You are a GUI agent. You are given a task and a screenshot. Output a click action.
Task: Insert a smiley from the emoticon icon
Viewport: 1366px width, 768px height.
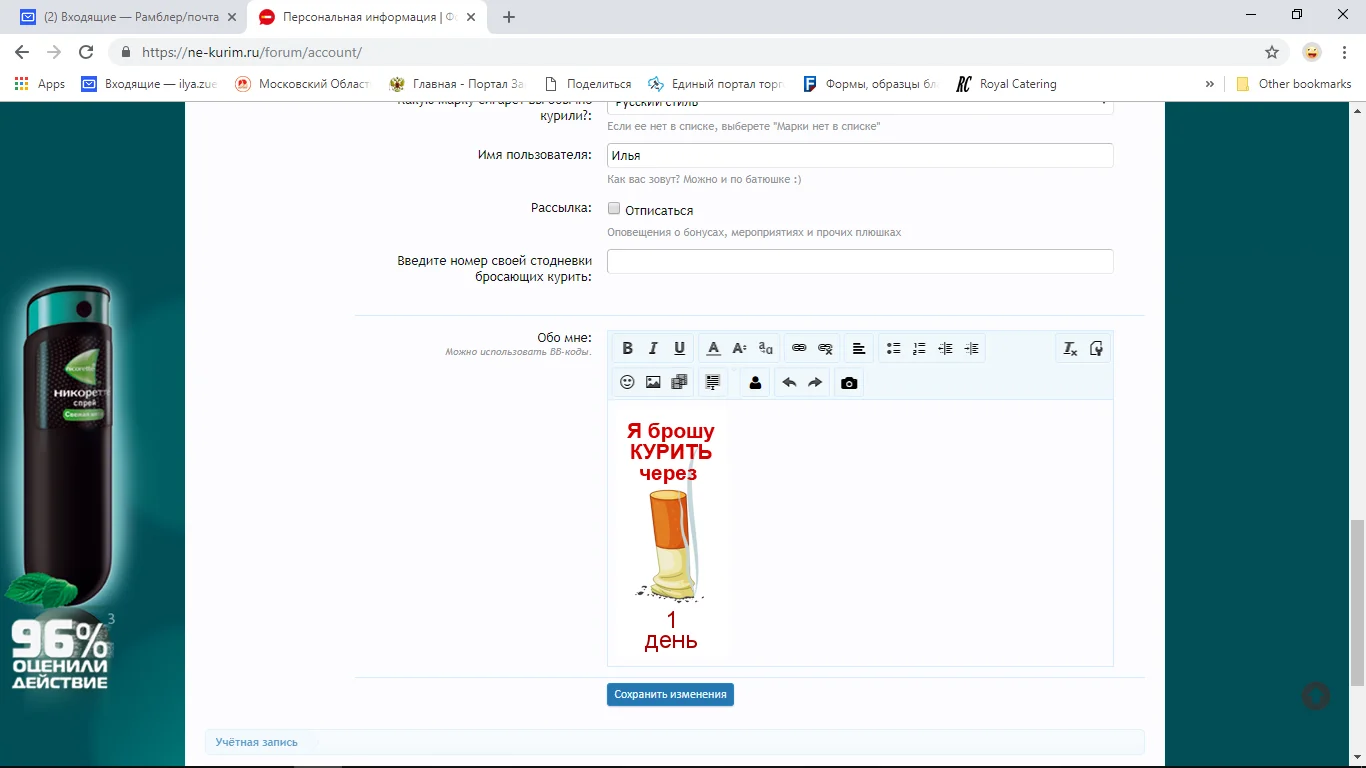(x=627, y=383)
